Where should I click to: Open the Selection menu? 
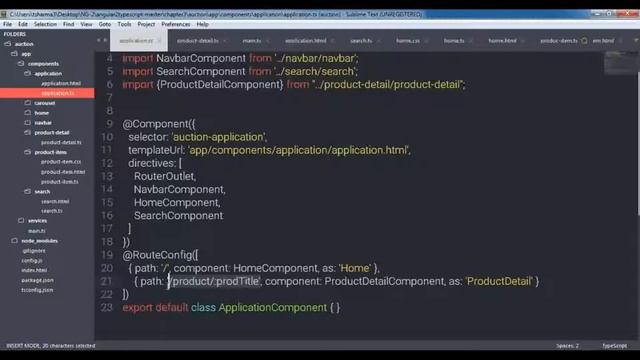pyautogui.click(x=45, y=24)
